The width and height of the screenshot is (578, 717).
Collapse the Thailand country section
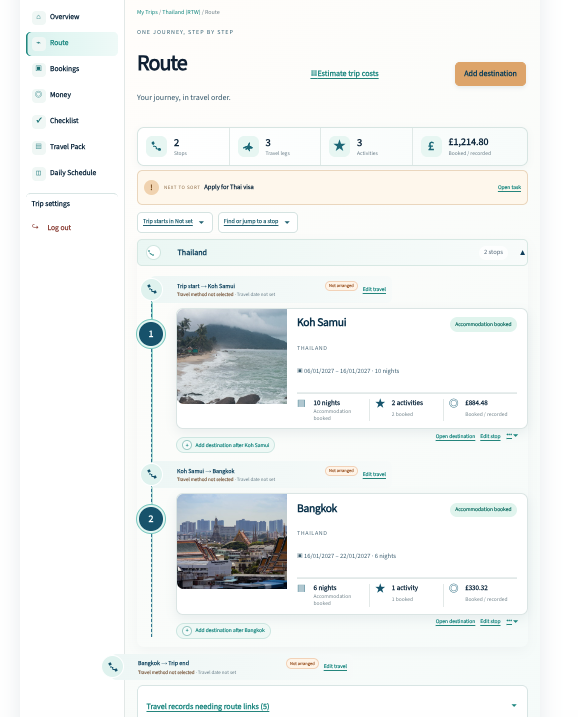coord(522,252)
